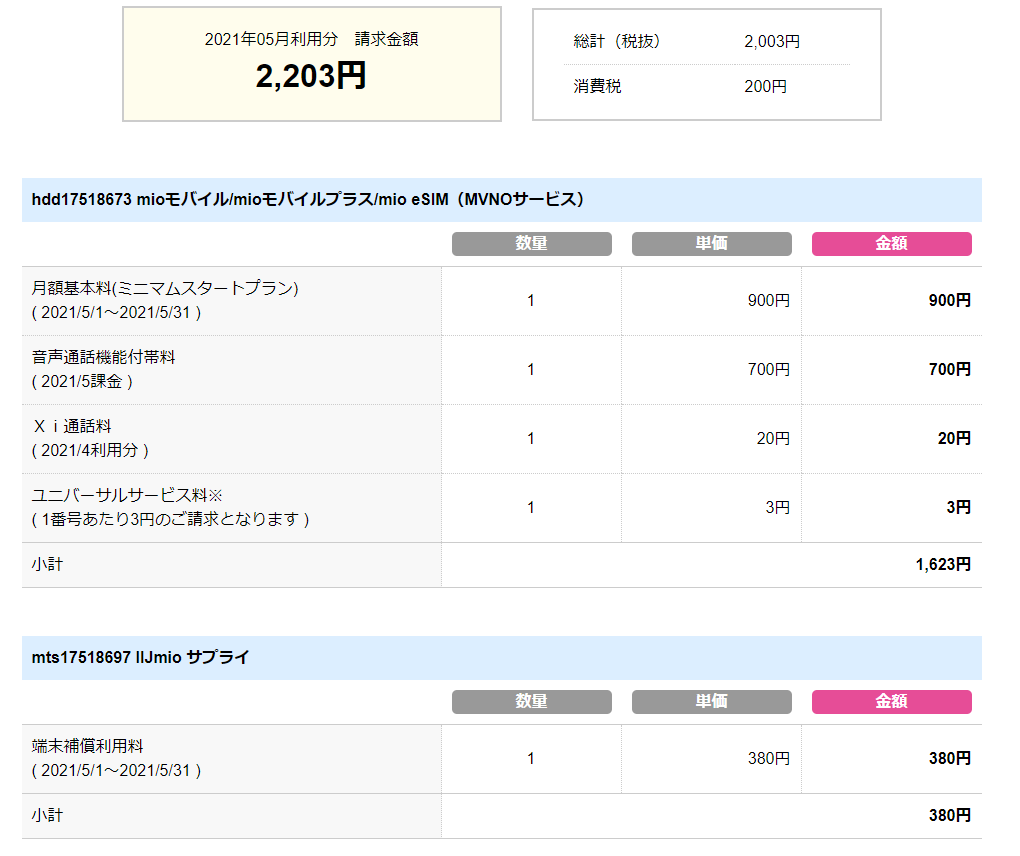
Task: Click the 2,203円 billed amount
Action: coord(311,76)
